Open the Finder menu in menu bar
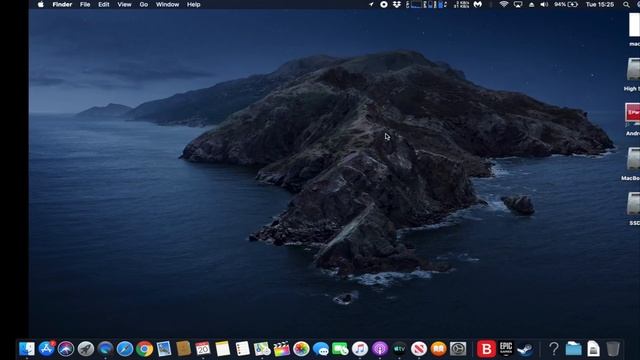The image size is (640, 360). [x=62, y=4]
